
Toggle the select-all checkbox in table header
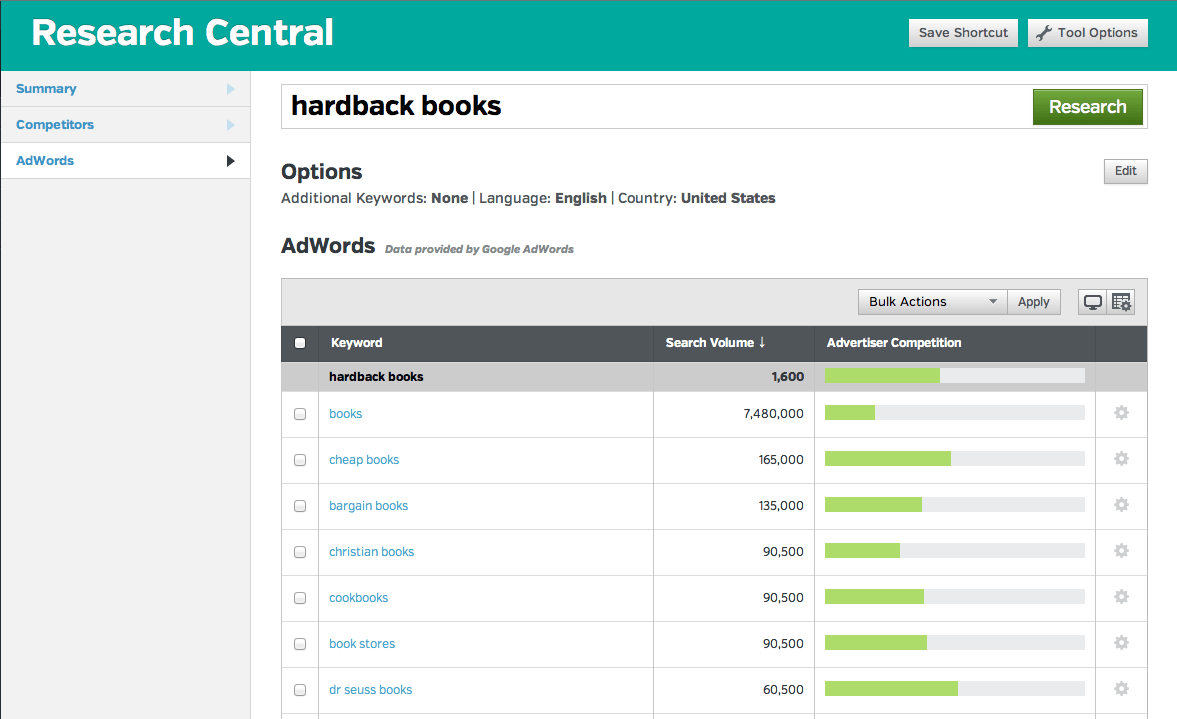point(300,343)
